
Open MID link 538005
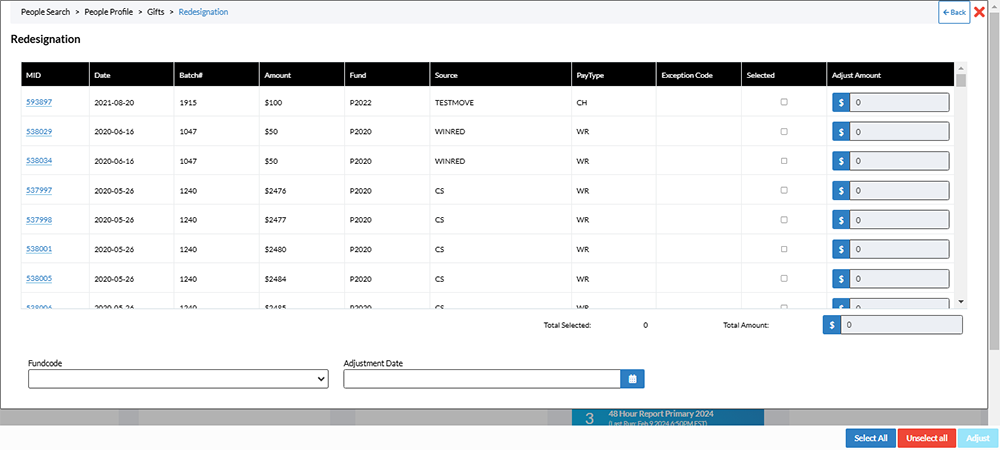(x=39, y=279)
